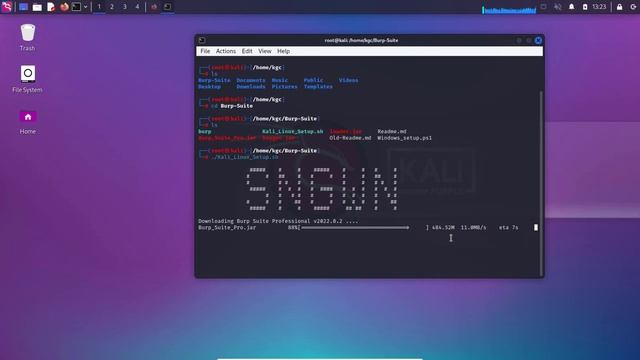
Task: Click 'Kali_Linux_Setup.sh' in the ls output
Action: (292, 131)
